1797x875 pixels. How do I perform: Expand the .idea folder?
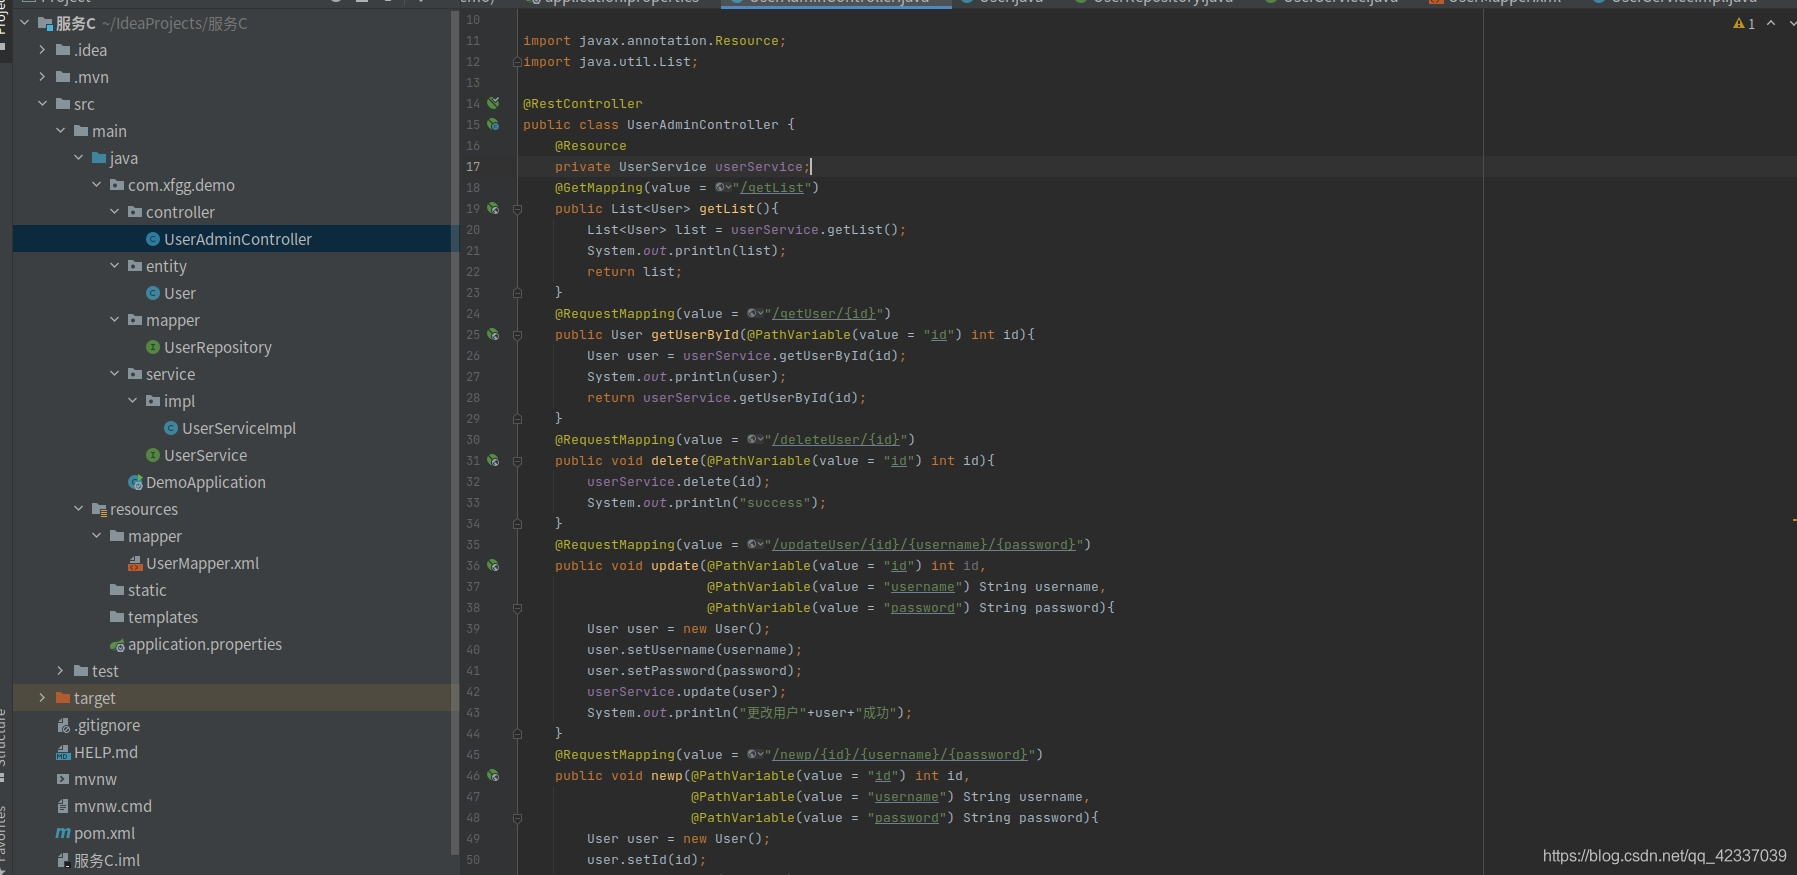pos(42,49)
